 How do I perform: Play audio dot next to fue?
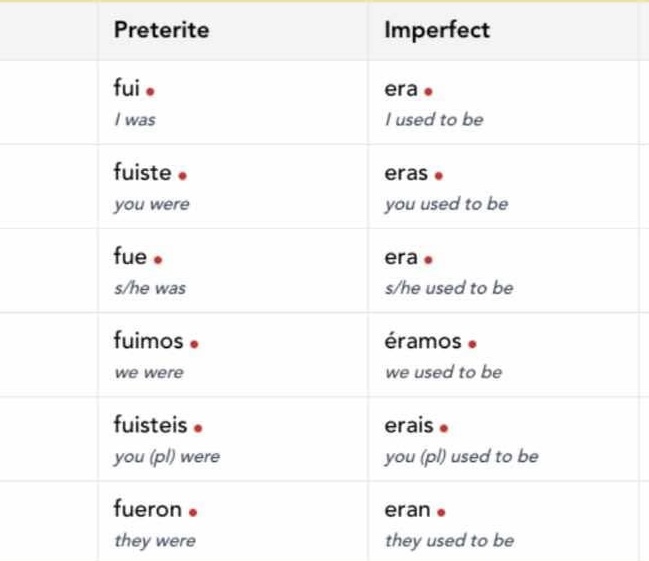[158, 260]
